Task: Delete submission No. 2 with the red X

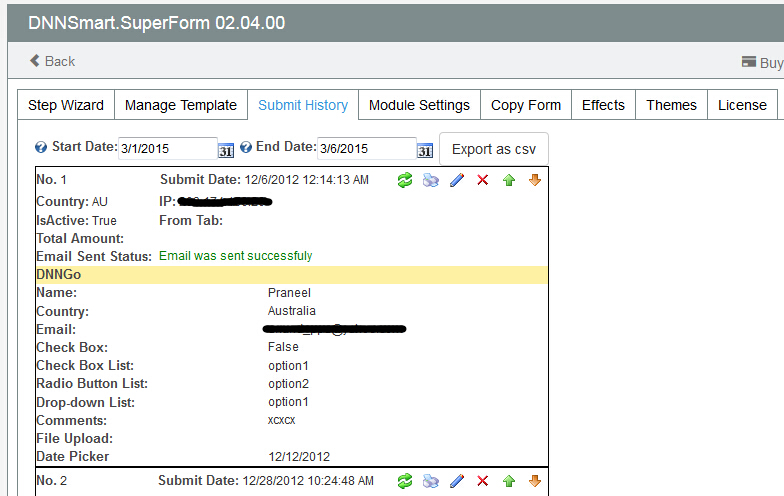Action: click(482, 481)
